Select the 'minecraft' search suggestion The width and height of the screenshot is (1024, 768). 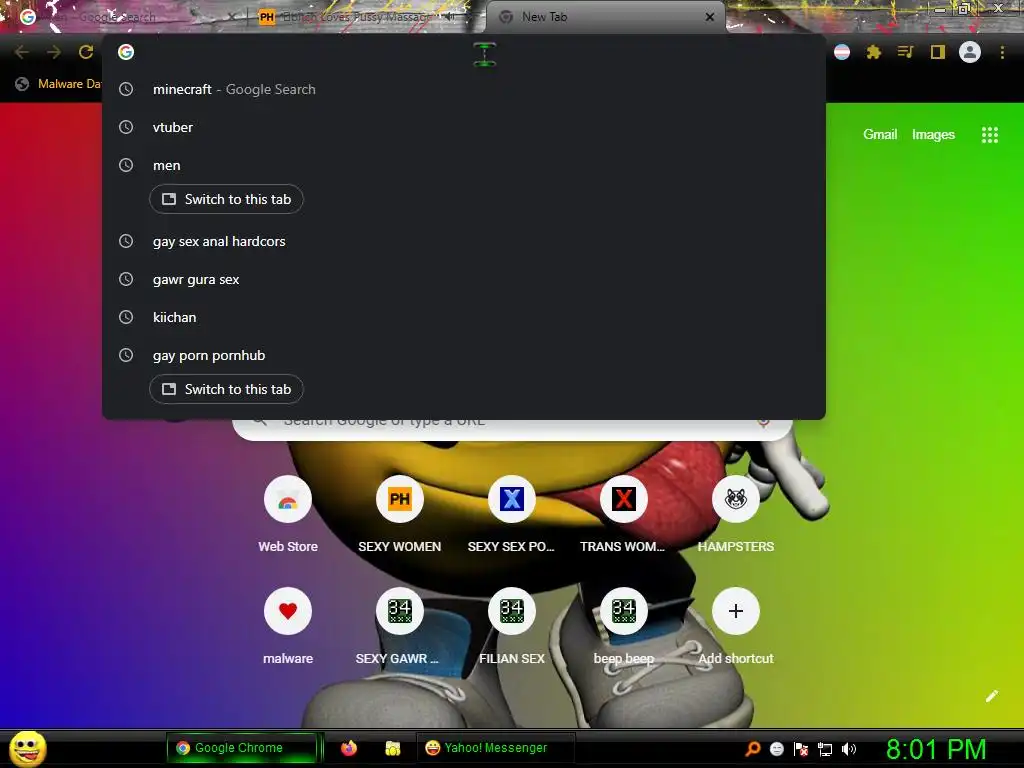pyautogui.click(x=464, y=89)
